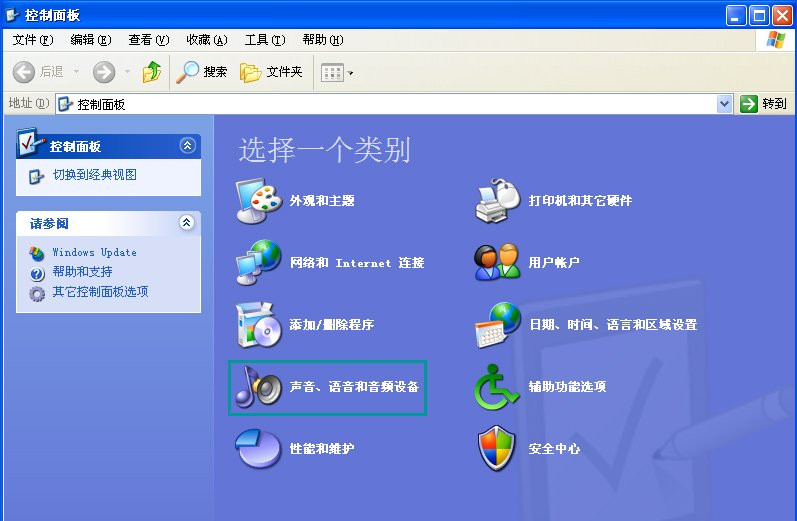Click the green 转到 Go arrow

point(749,104)
